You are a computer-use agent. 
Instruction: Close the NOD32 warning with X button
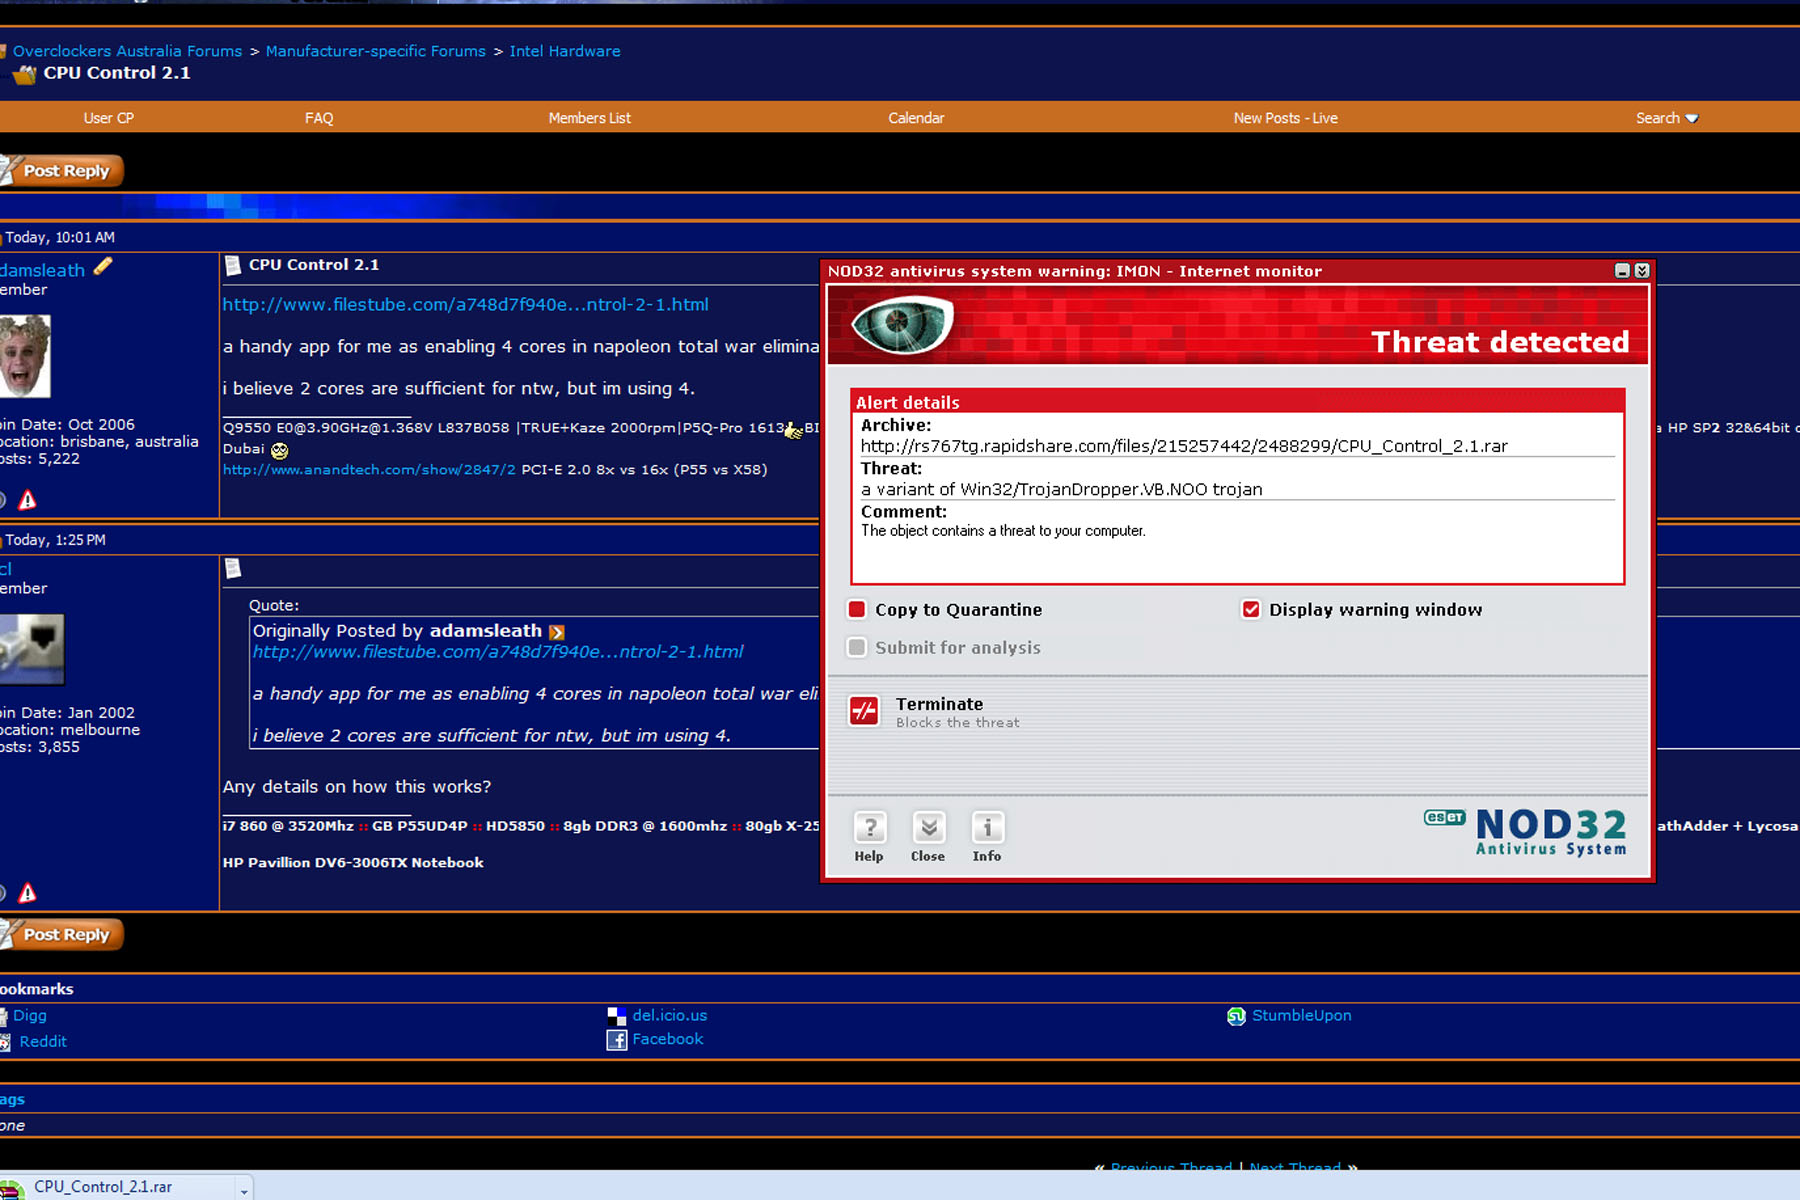click(1642, 271)
